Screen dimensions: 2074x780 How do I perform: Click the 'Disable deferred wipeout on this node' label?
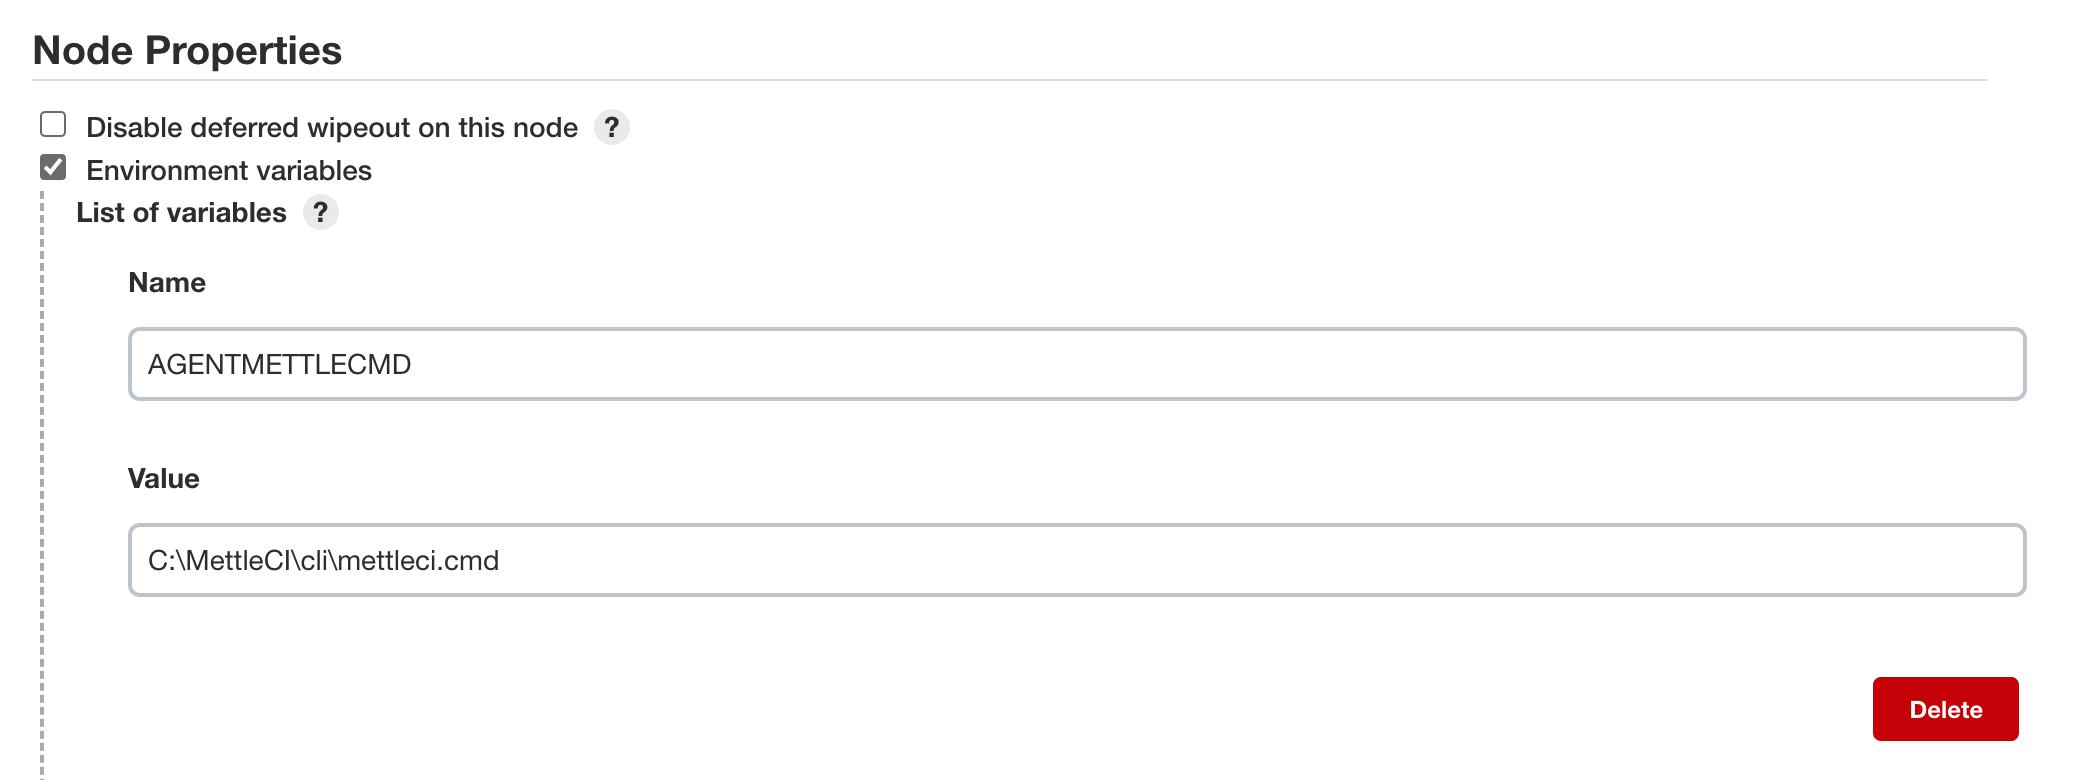click(x=331, y=128)
